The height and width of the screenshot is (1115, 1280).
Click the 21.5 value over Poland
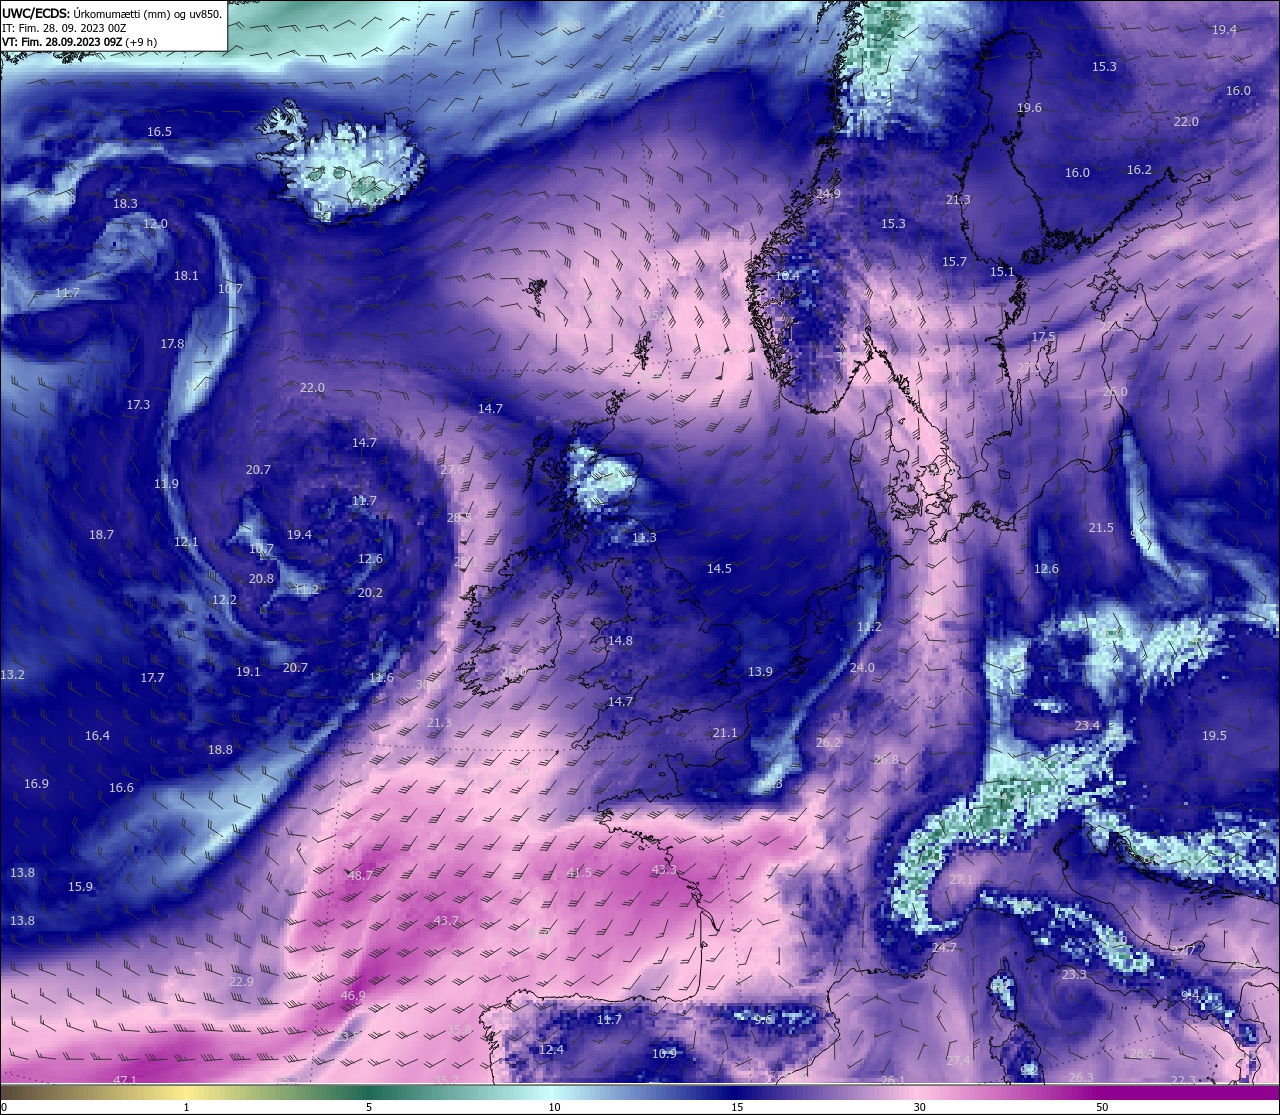[x=1101, y=528]
